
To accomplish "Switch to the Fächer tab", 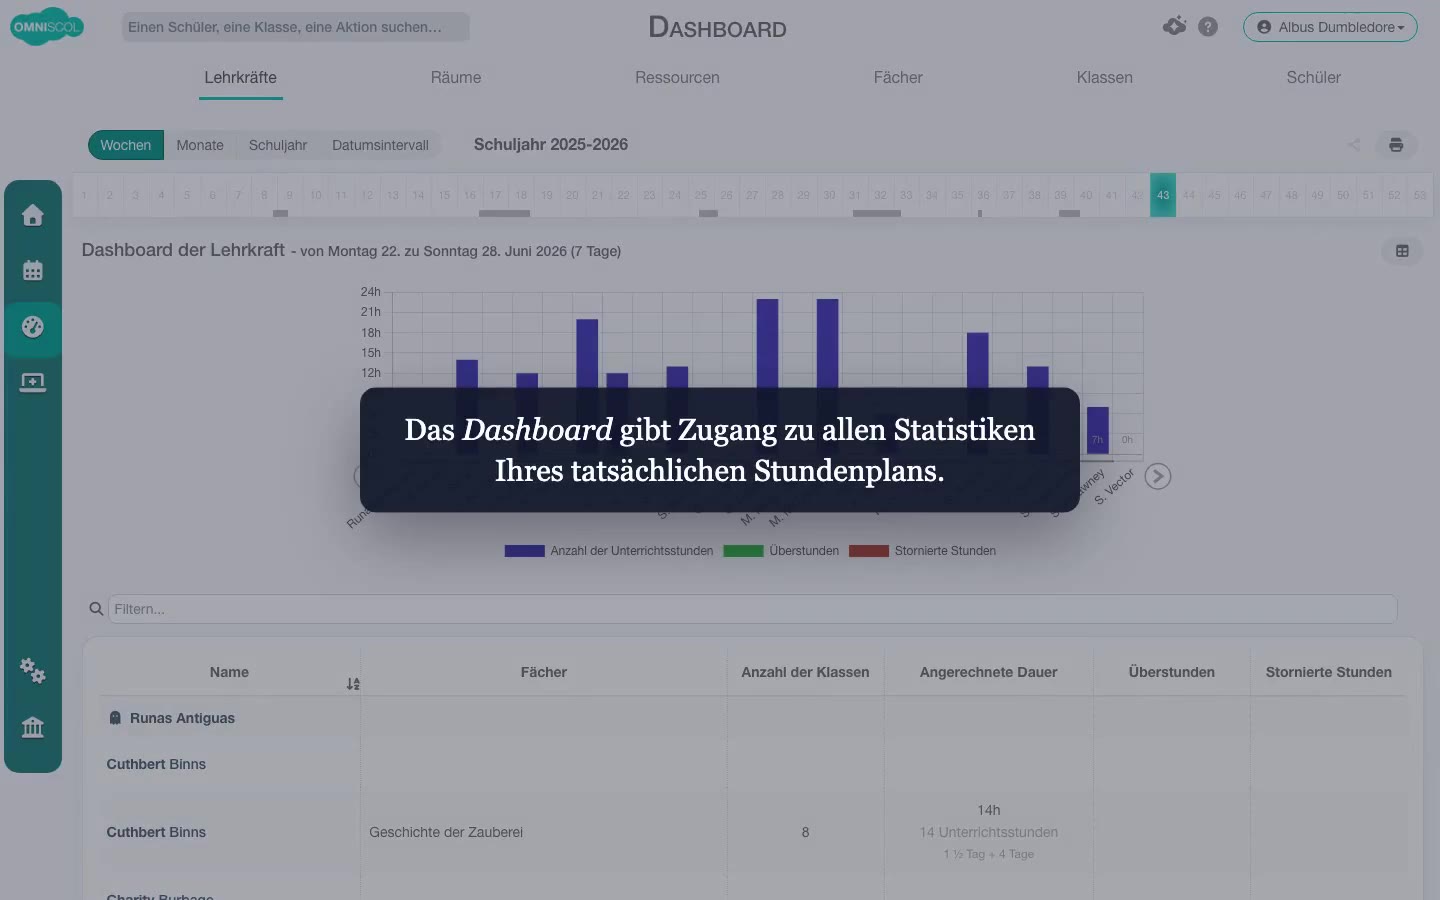I will click(898, 78).
